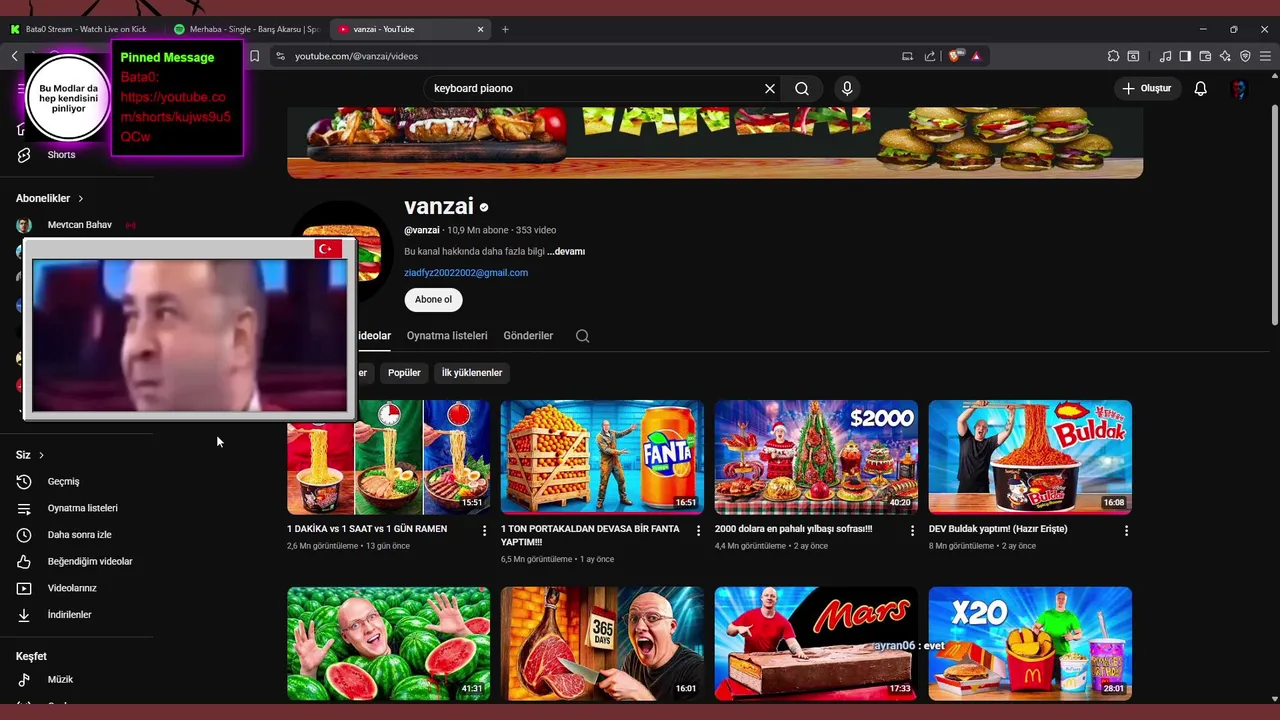Click the 1 DAKİKA vs 1 SAAT ramen title

click(x=367, y=529)
